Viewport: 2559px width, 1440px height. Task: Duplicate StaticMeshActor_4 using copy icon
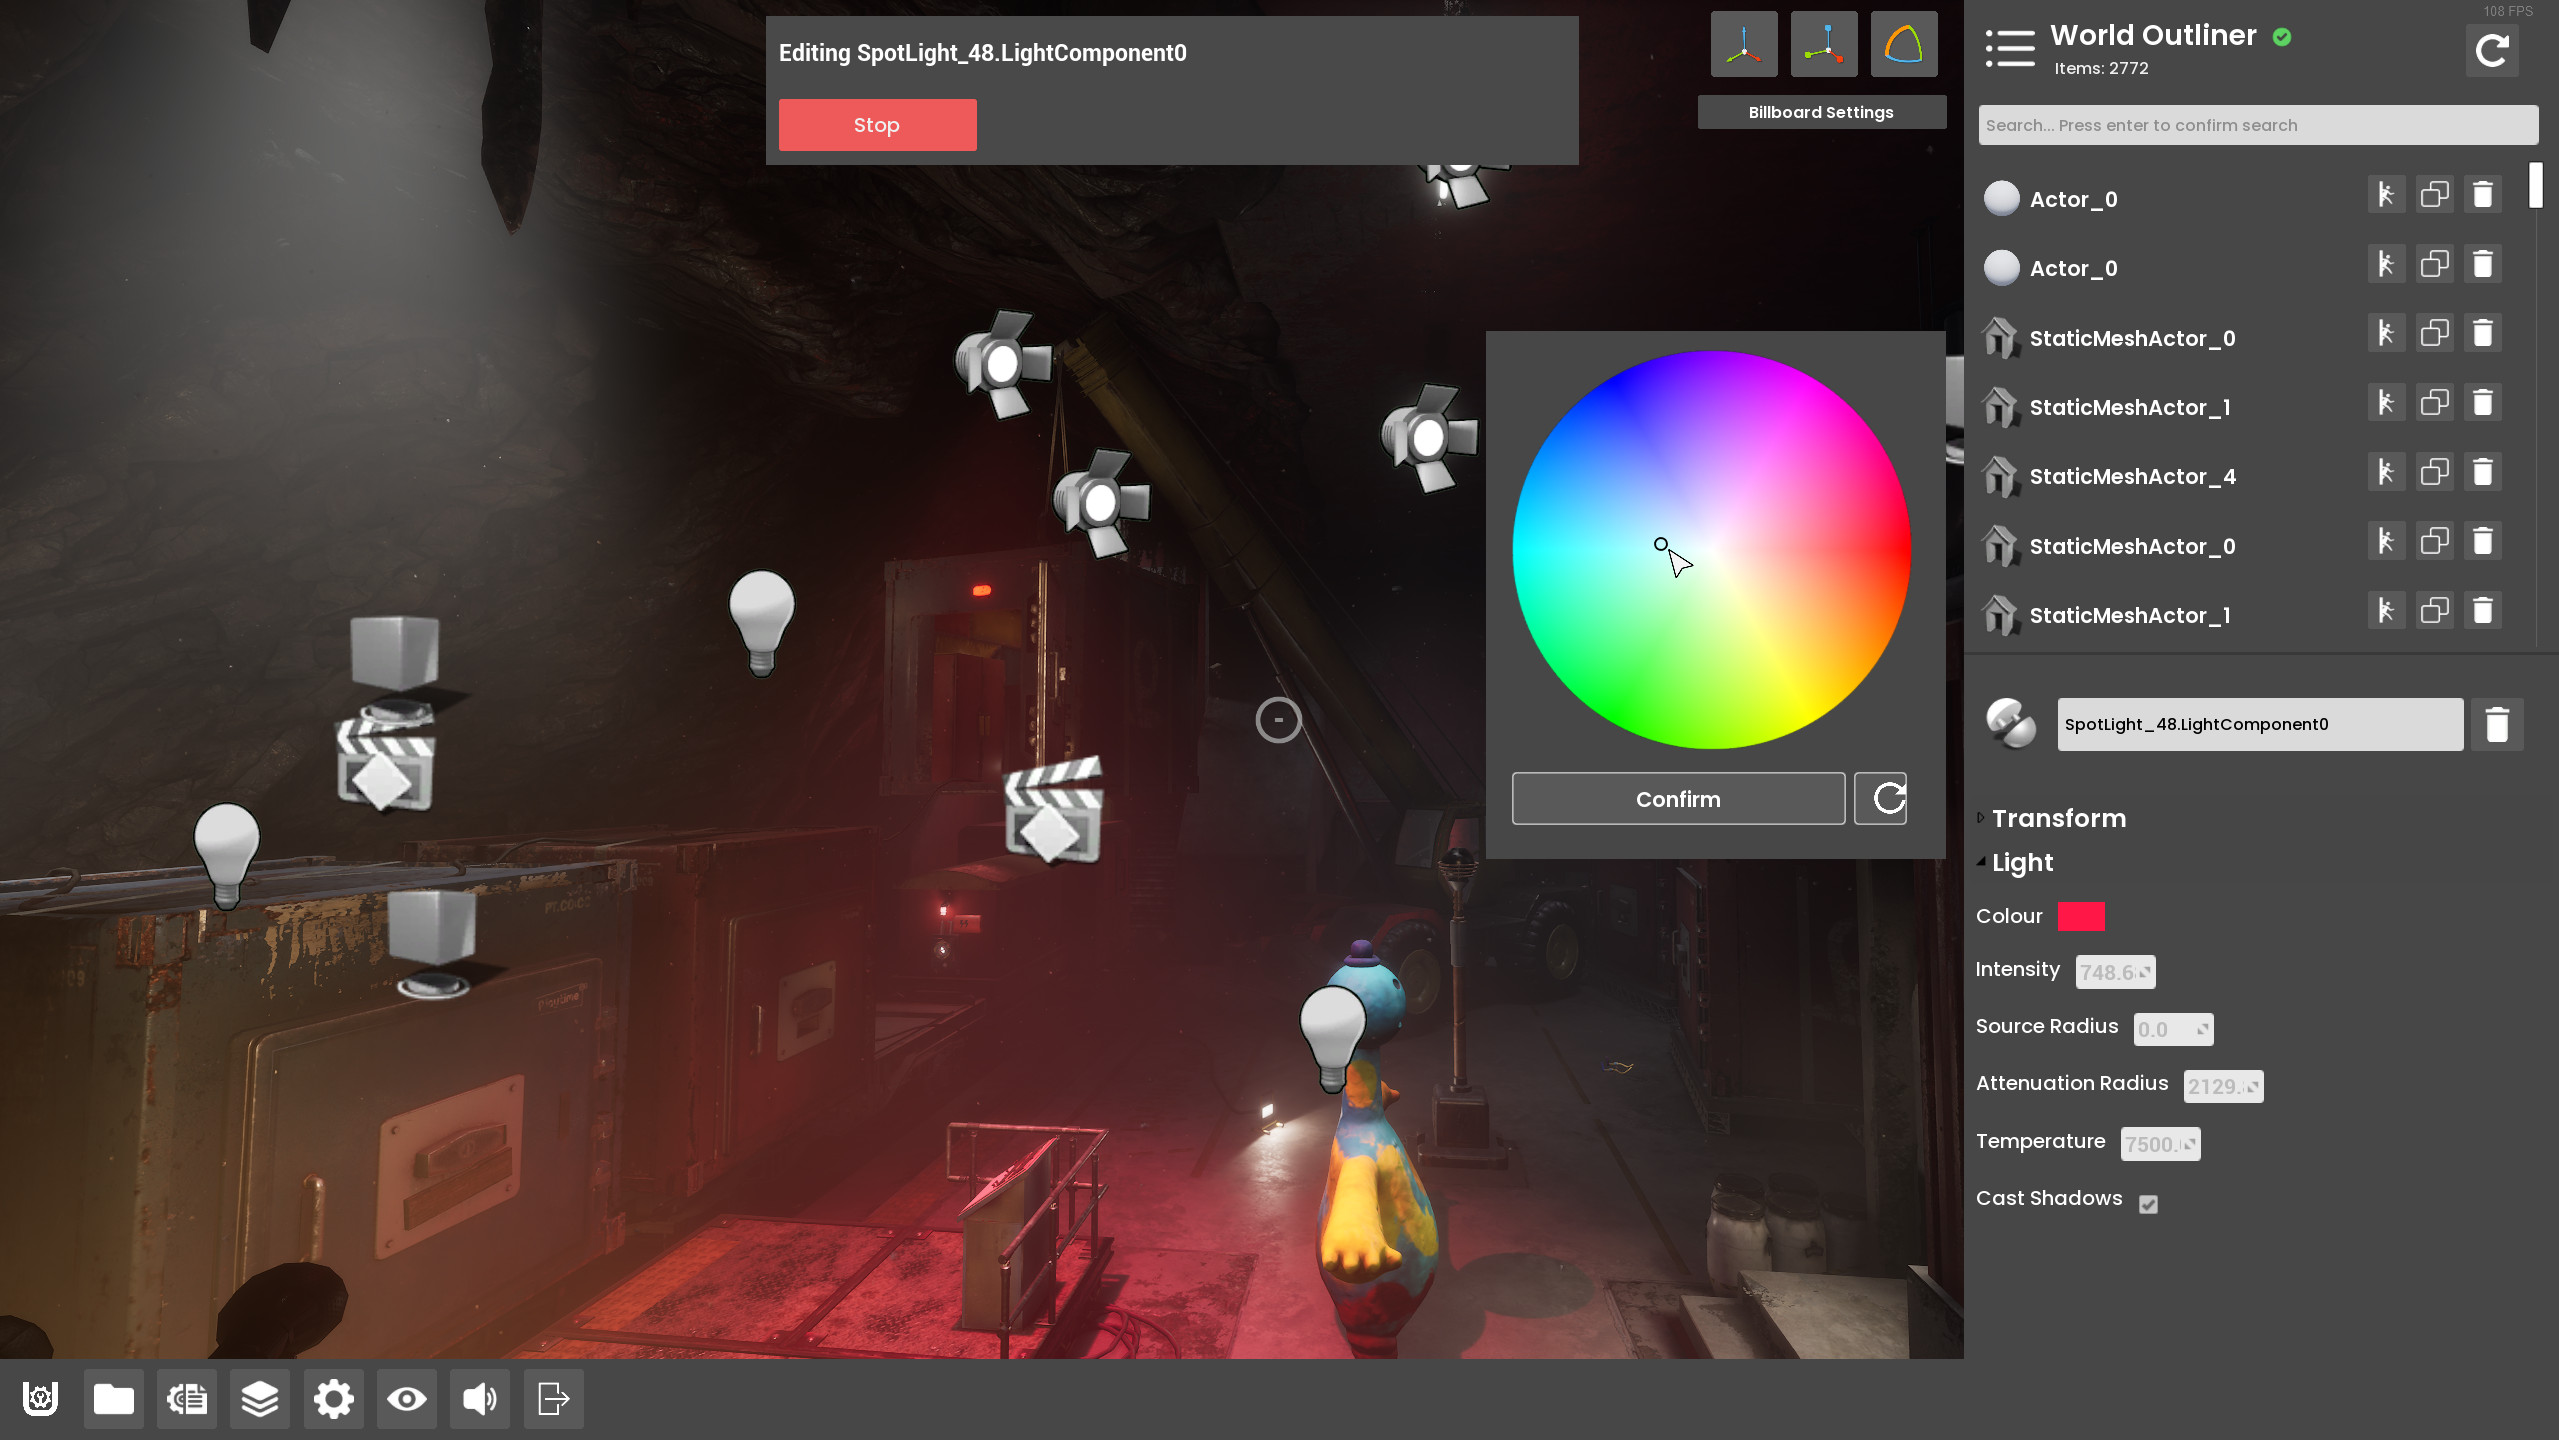click(x=2434, y=472)
